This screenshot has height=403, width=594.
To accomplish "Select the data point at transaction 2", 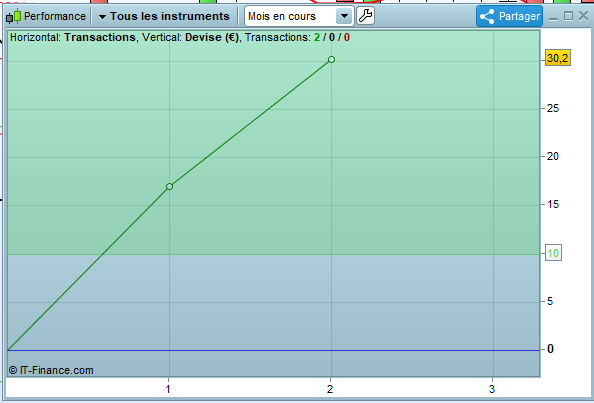I will pos(331,59).
